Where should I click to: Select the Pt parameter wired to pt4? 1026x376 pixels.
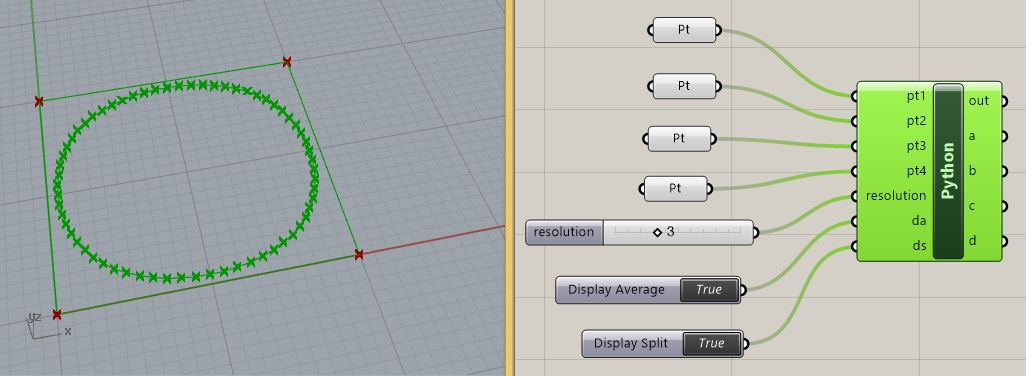tap(675, 188)
